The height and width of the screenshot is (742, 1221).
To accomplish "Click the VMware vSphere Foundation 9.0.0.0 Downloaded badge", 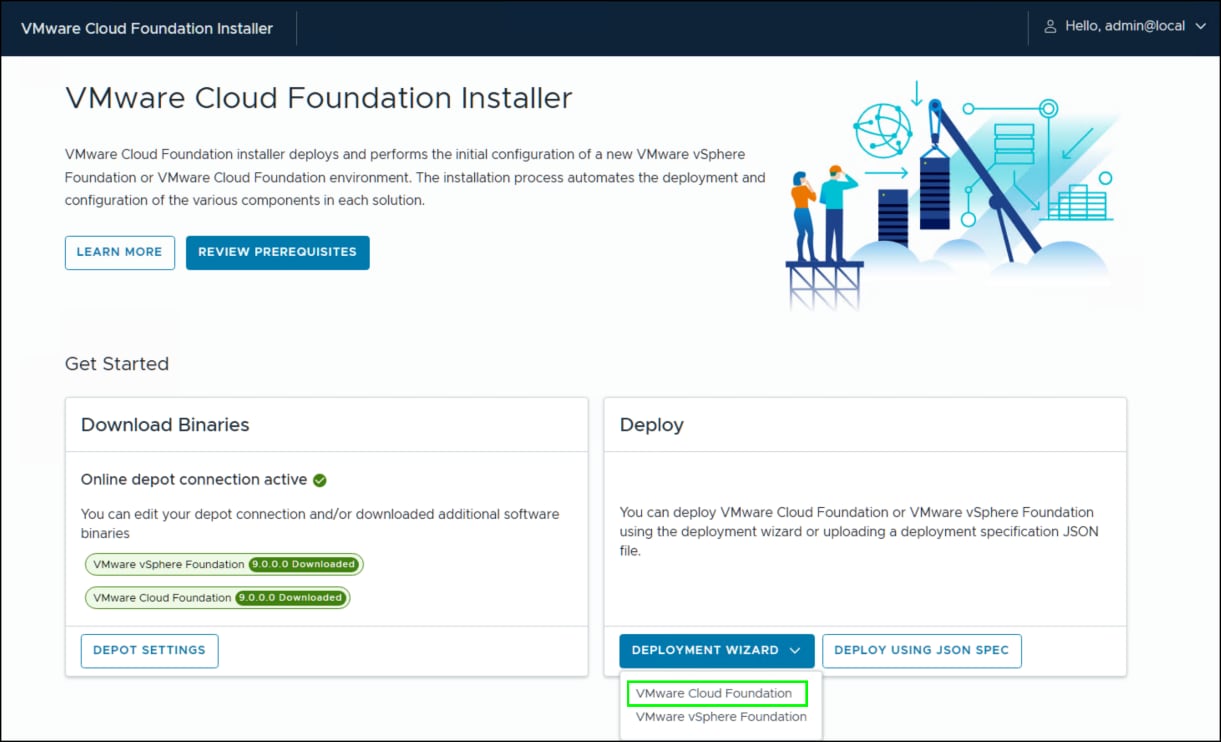I will (224, 564).
